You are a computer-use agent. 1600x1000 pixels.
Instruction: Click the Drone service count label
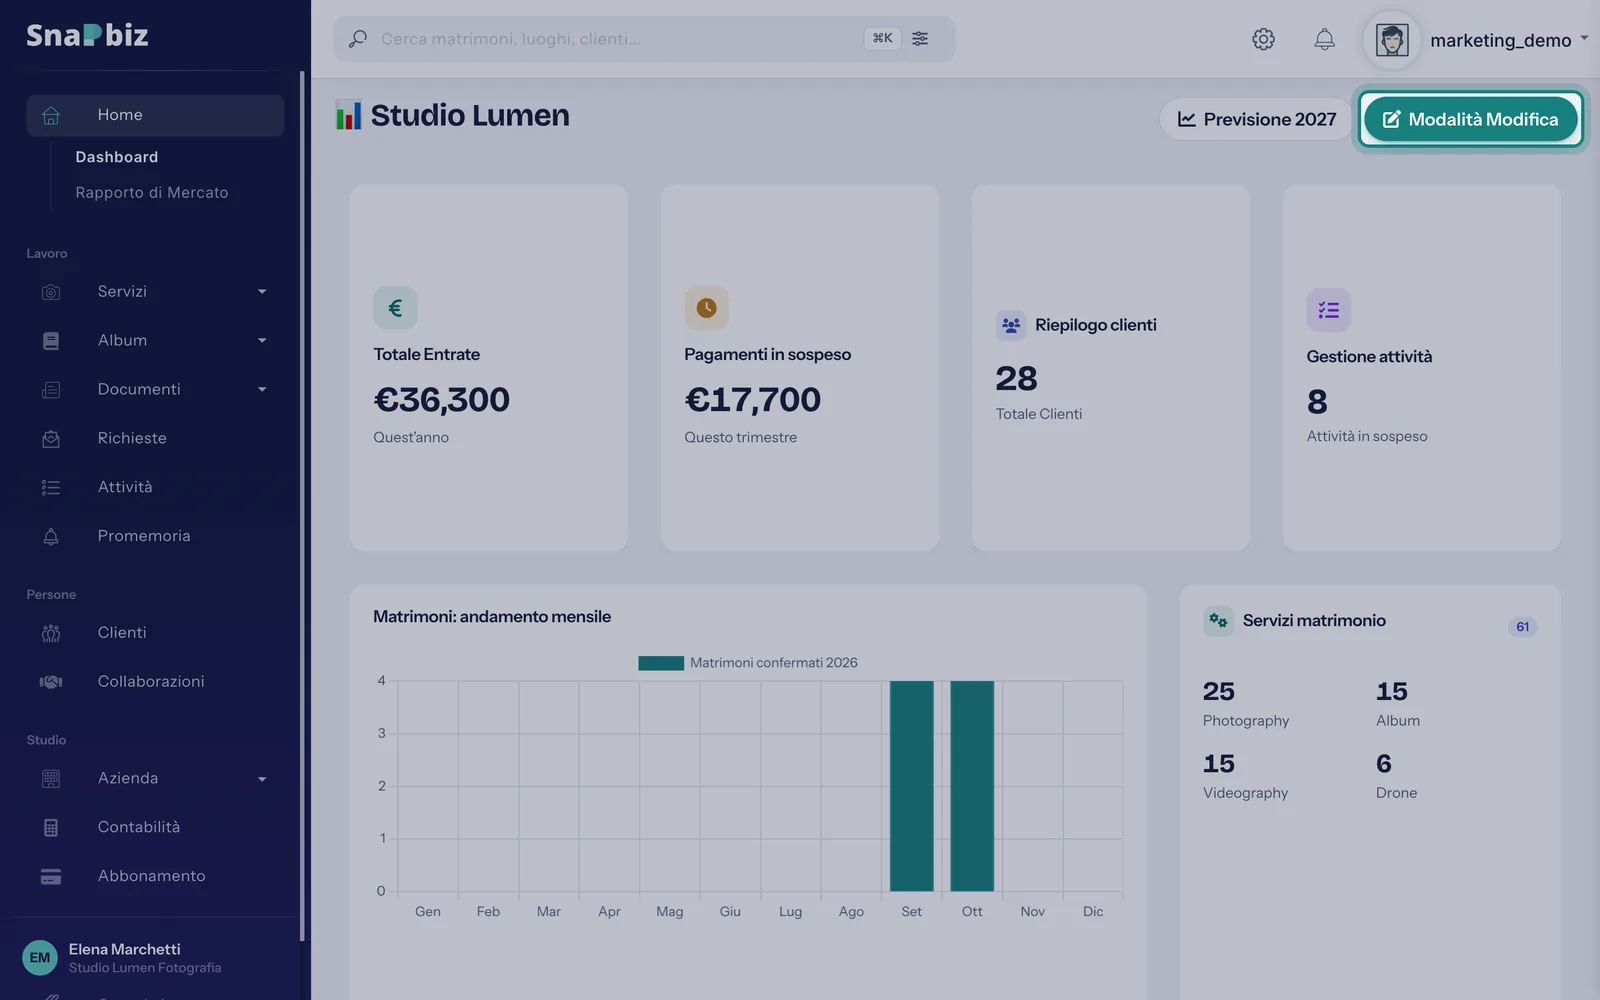1396,793
